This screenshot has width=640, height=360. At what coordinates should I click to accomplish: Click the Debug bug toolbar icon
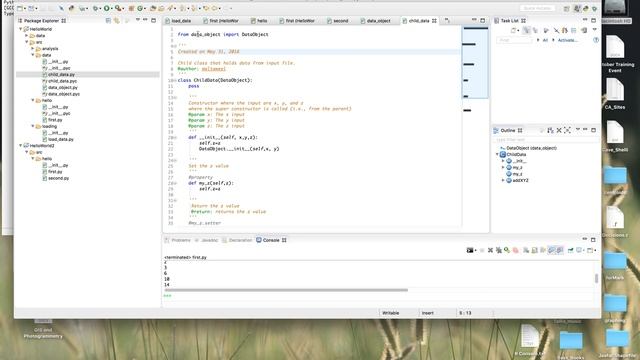pyautogui.click(x=95, y=8)
